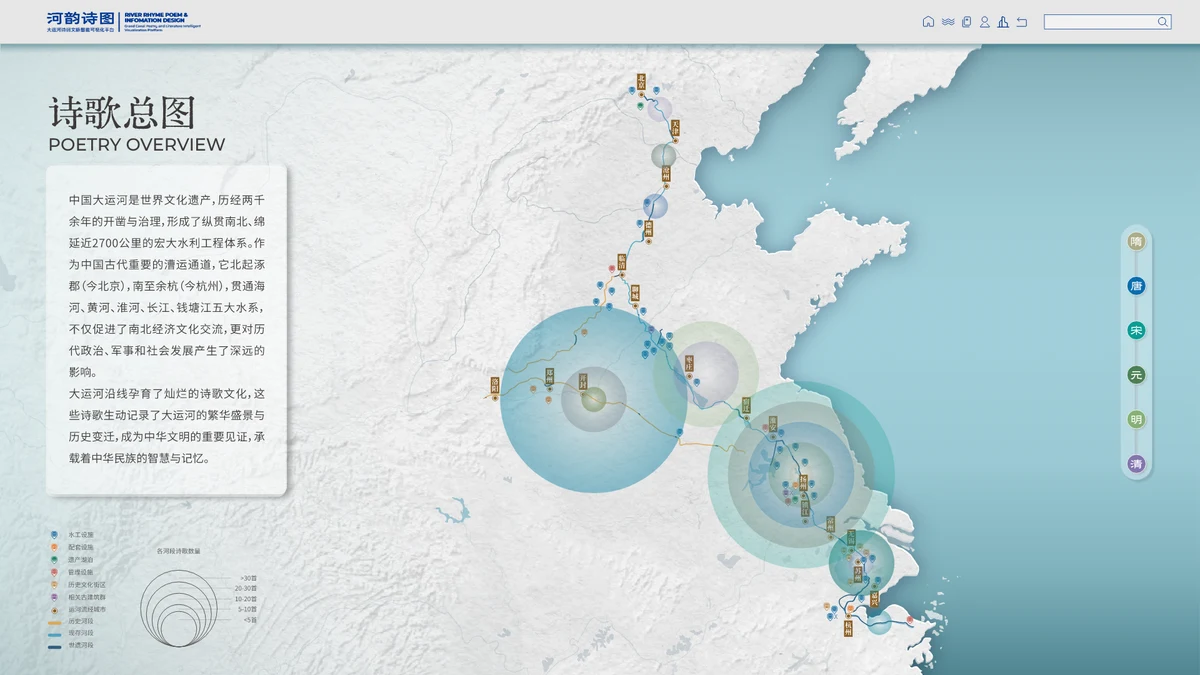Click the 运河流经城市 legend dot
Viewport: 1200px width, 675px height.
click(54, 609)
